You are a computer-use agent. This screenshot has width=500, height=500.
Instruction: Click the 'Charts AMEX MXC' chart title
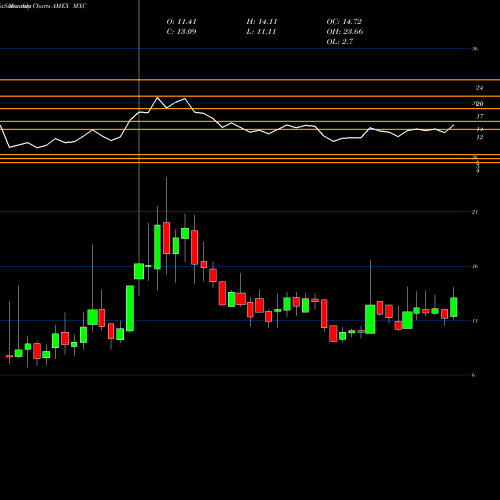(x=59, y=6)
